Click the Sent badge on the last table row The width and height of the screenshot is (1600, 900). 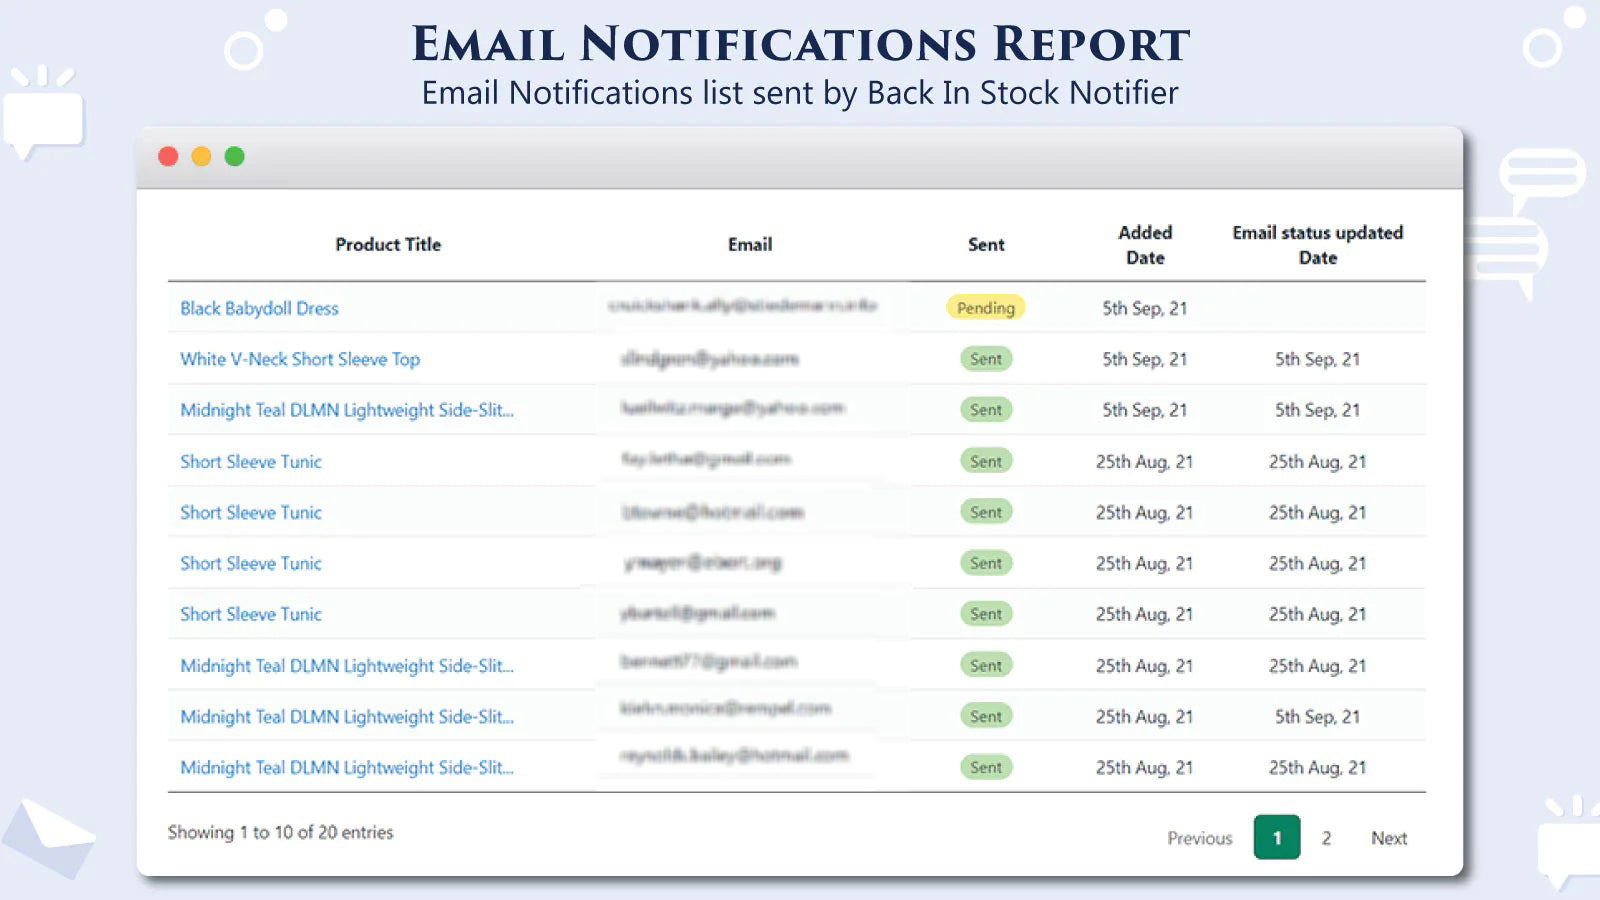point(985,767)
